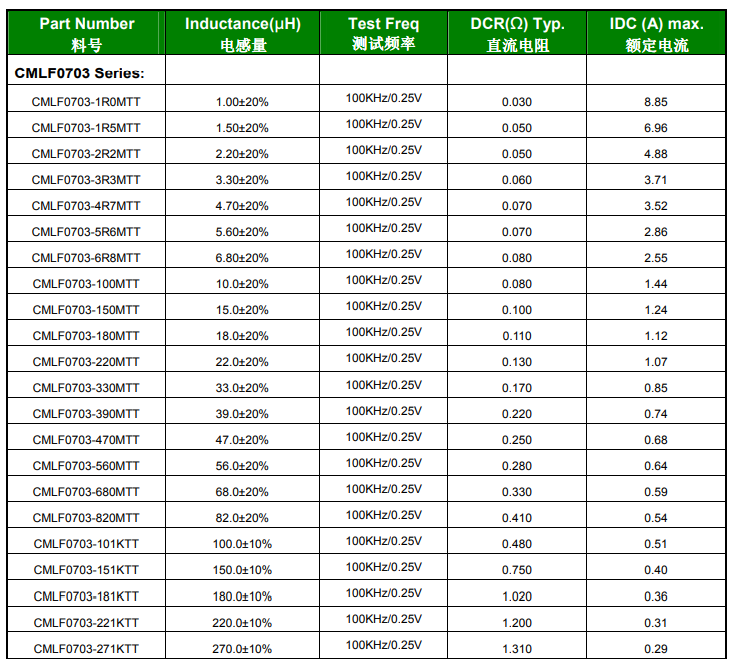The image size is (729, 659).
Task: Click rated current value 2.86
Action: pos(656,233)
